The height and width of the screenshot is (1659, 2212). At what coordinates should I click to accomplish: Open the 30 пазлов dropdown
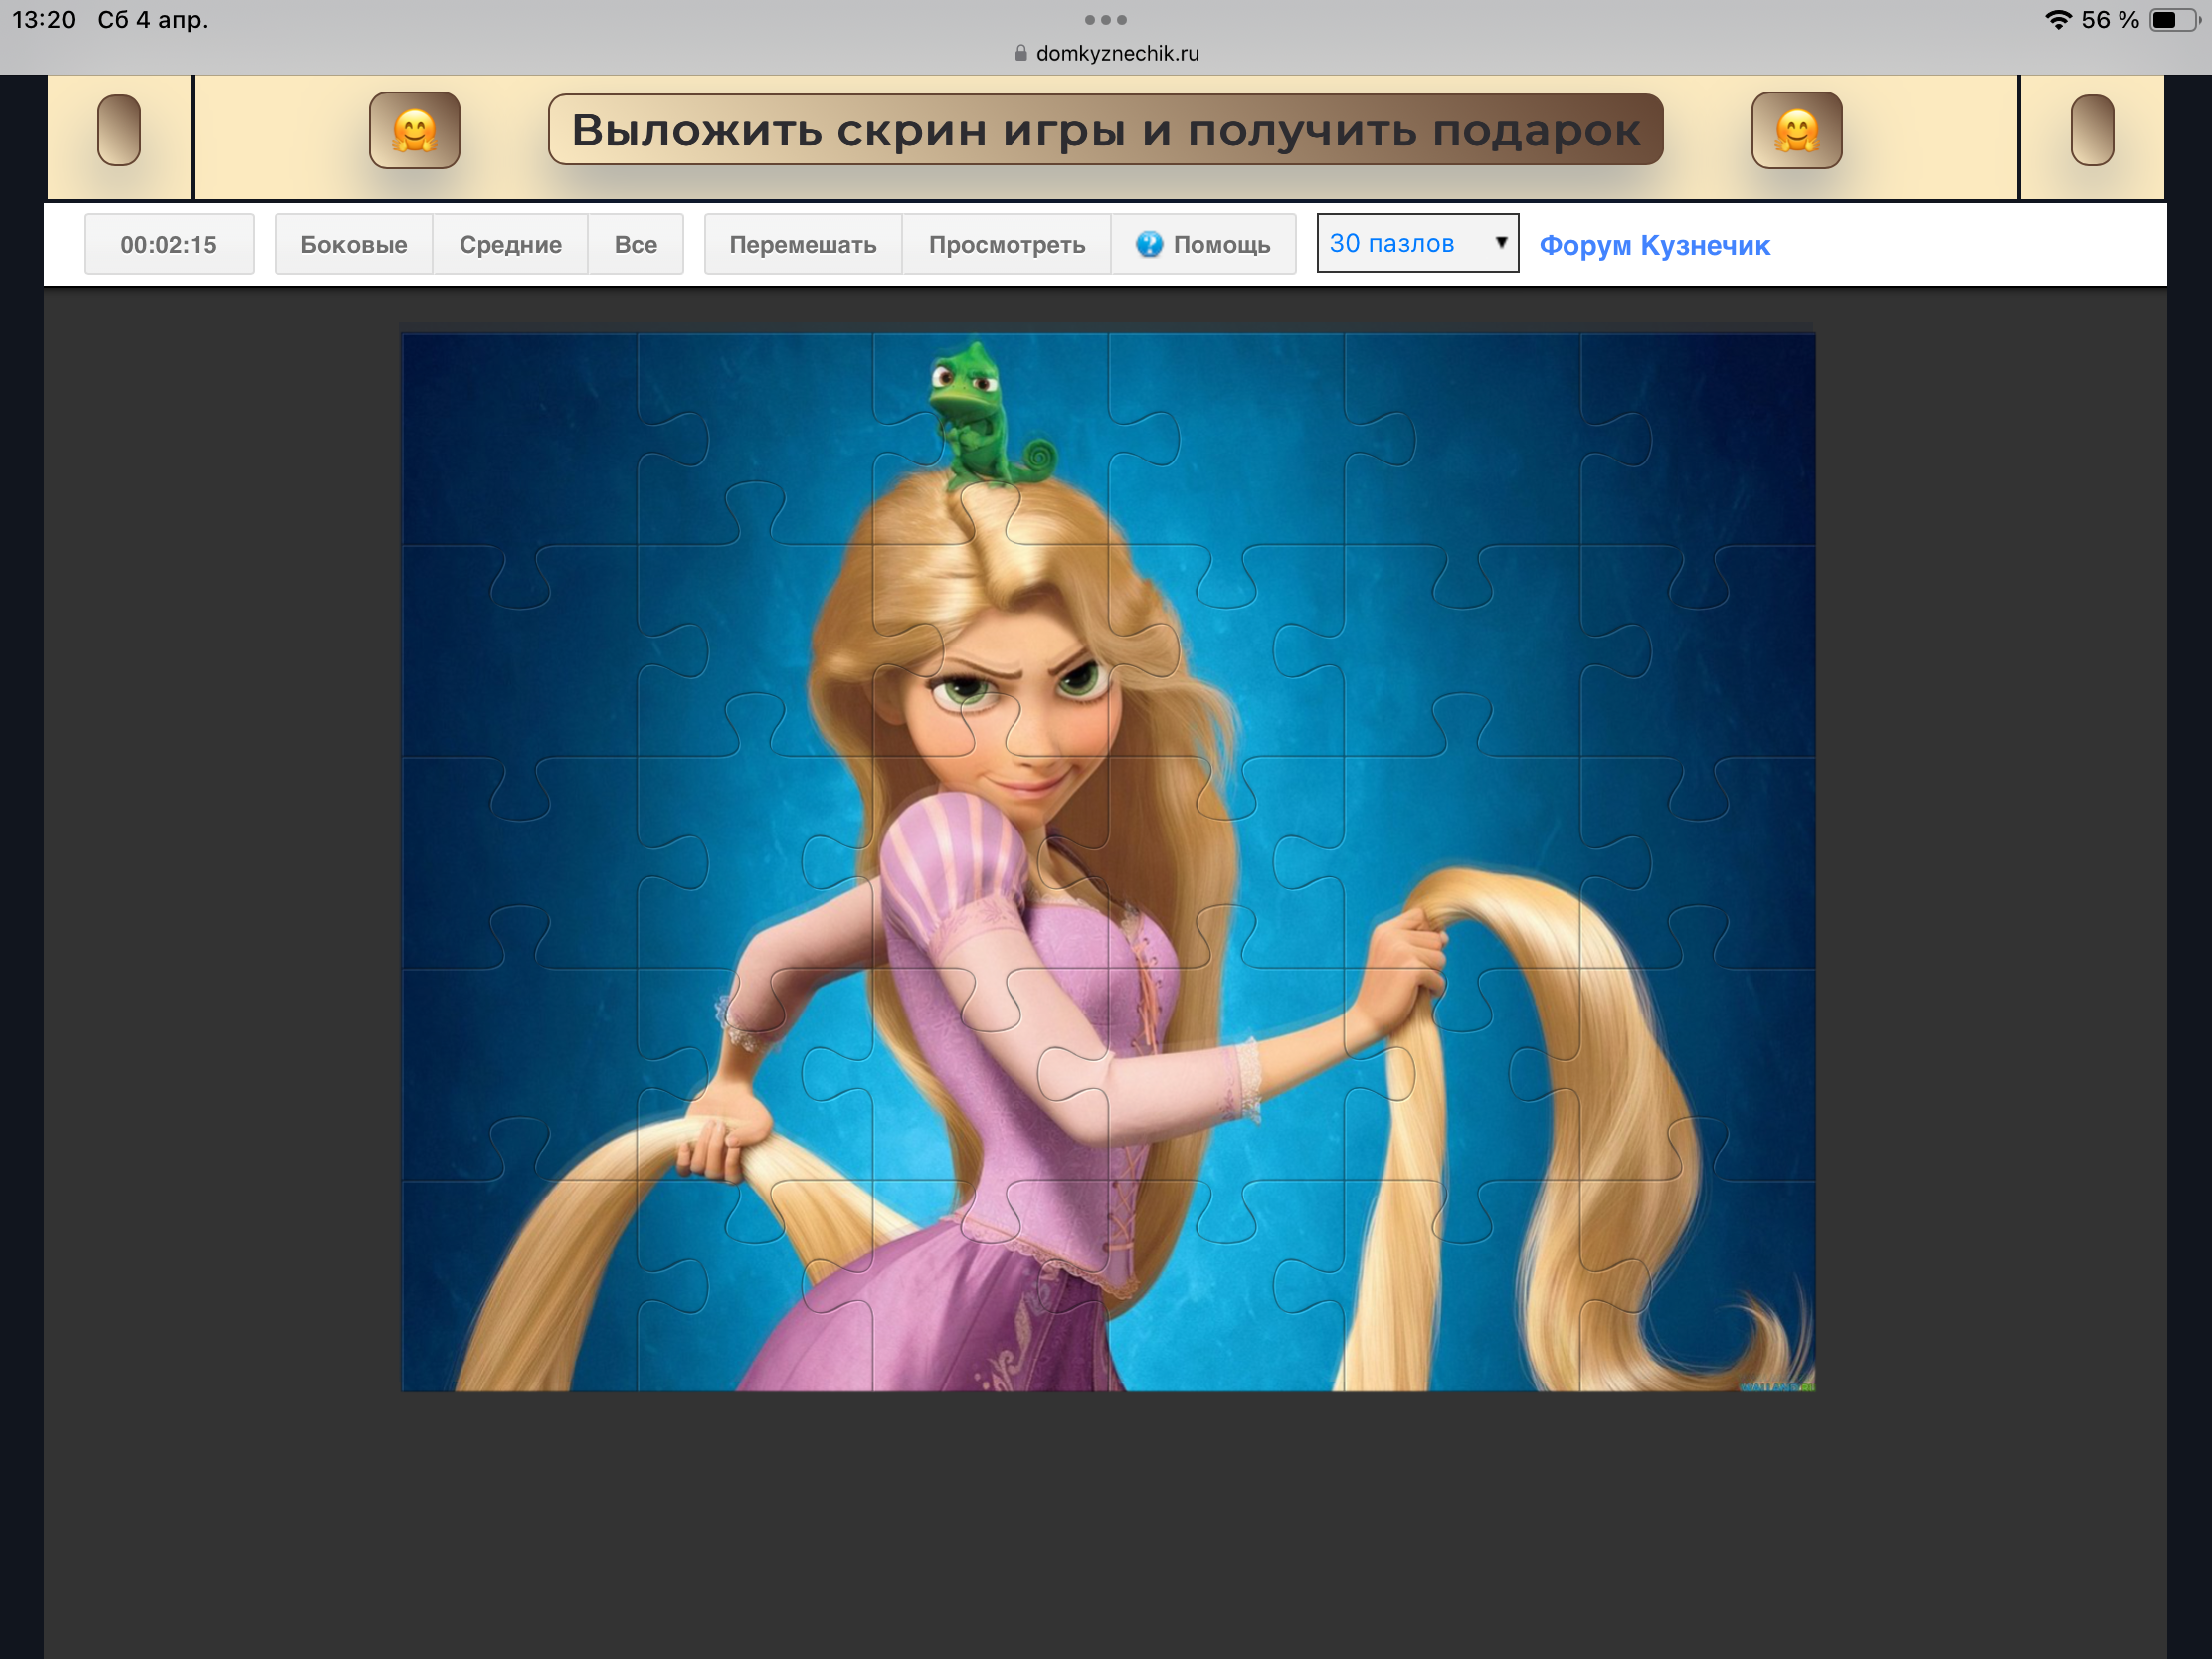click(1400, 243)
